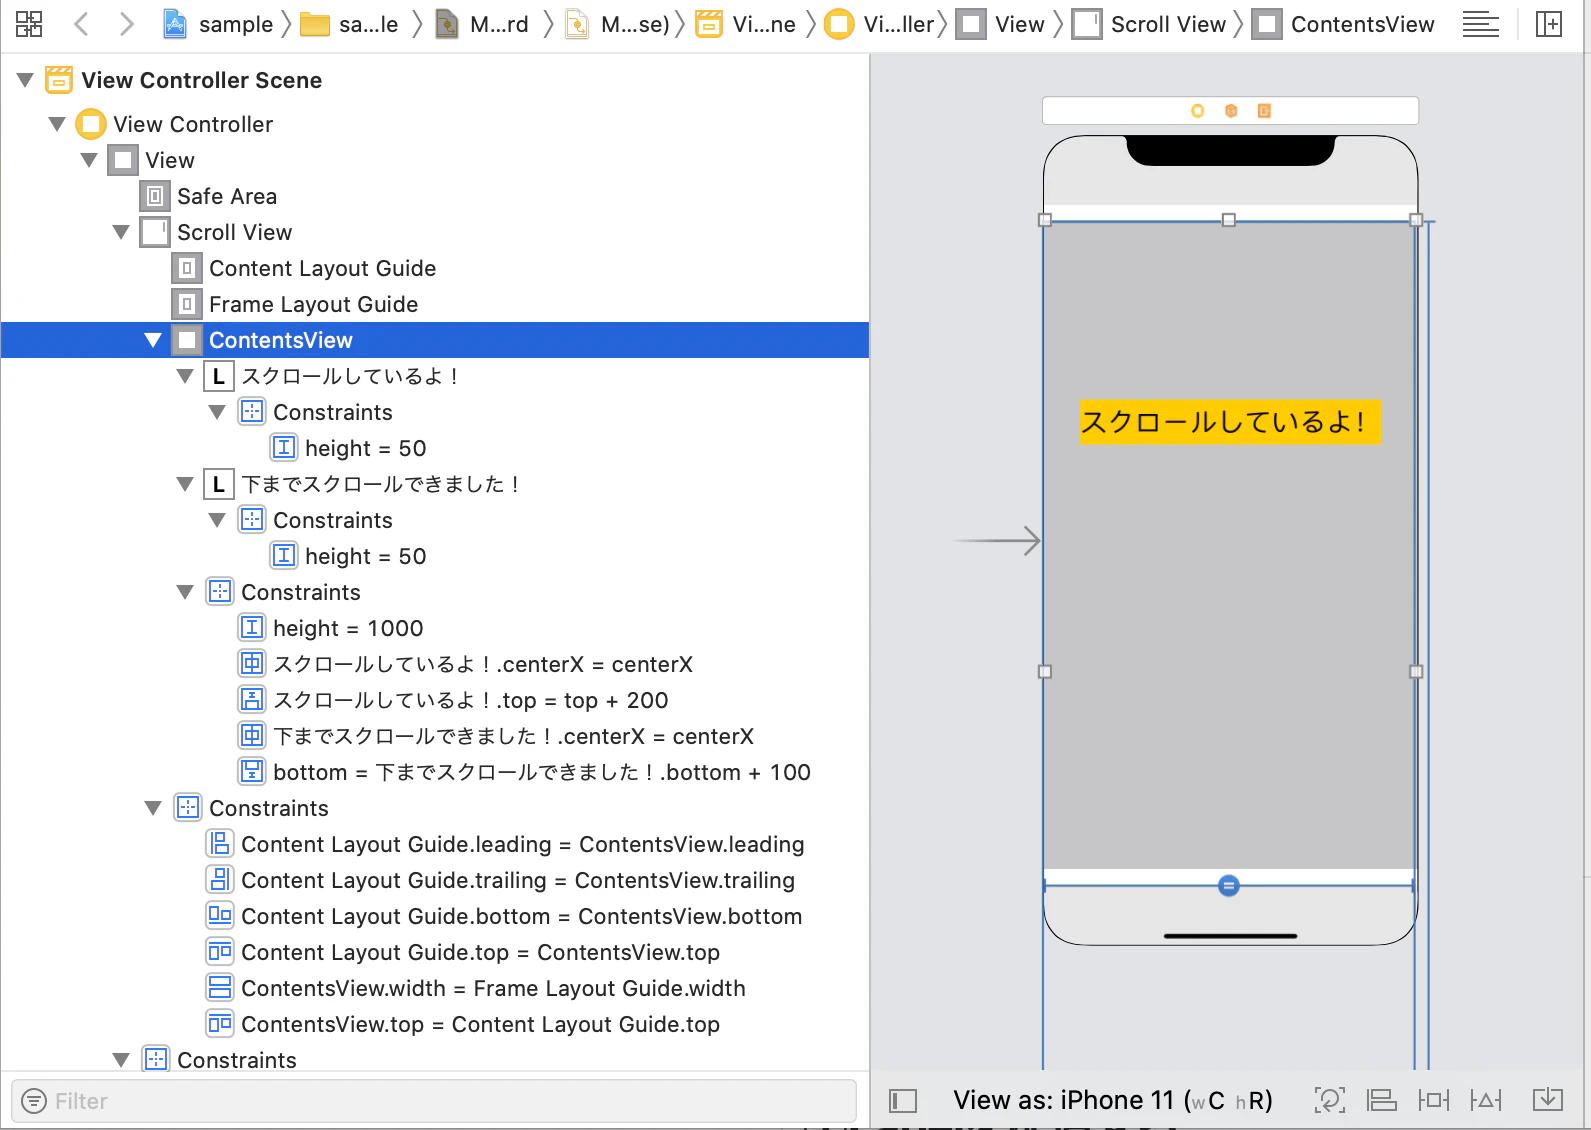Select the Scroll View breadcrumb in jump bar
Viewport: 1591px width, 1130px height.
[x=1149, y=24]
